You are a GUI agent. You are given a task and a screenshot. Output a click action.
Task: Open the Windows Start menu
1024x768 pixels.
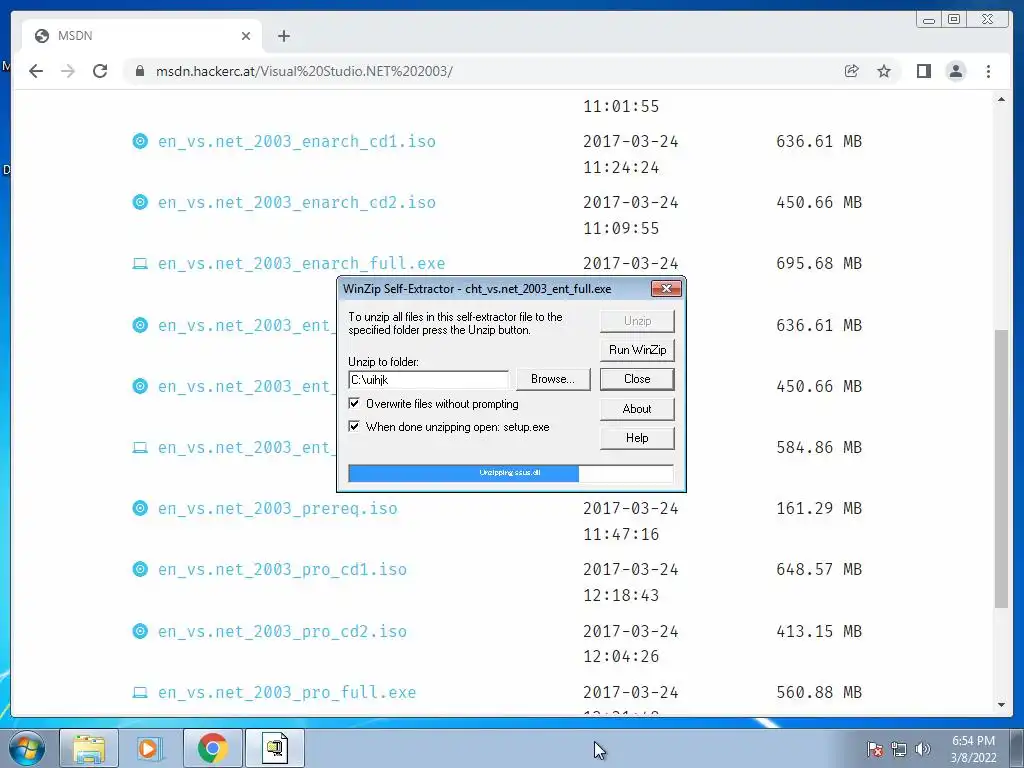[x=26, y=748]
